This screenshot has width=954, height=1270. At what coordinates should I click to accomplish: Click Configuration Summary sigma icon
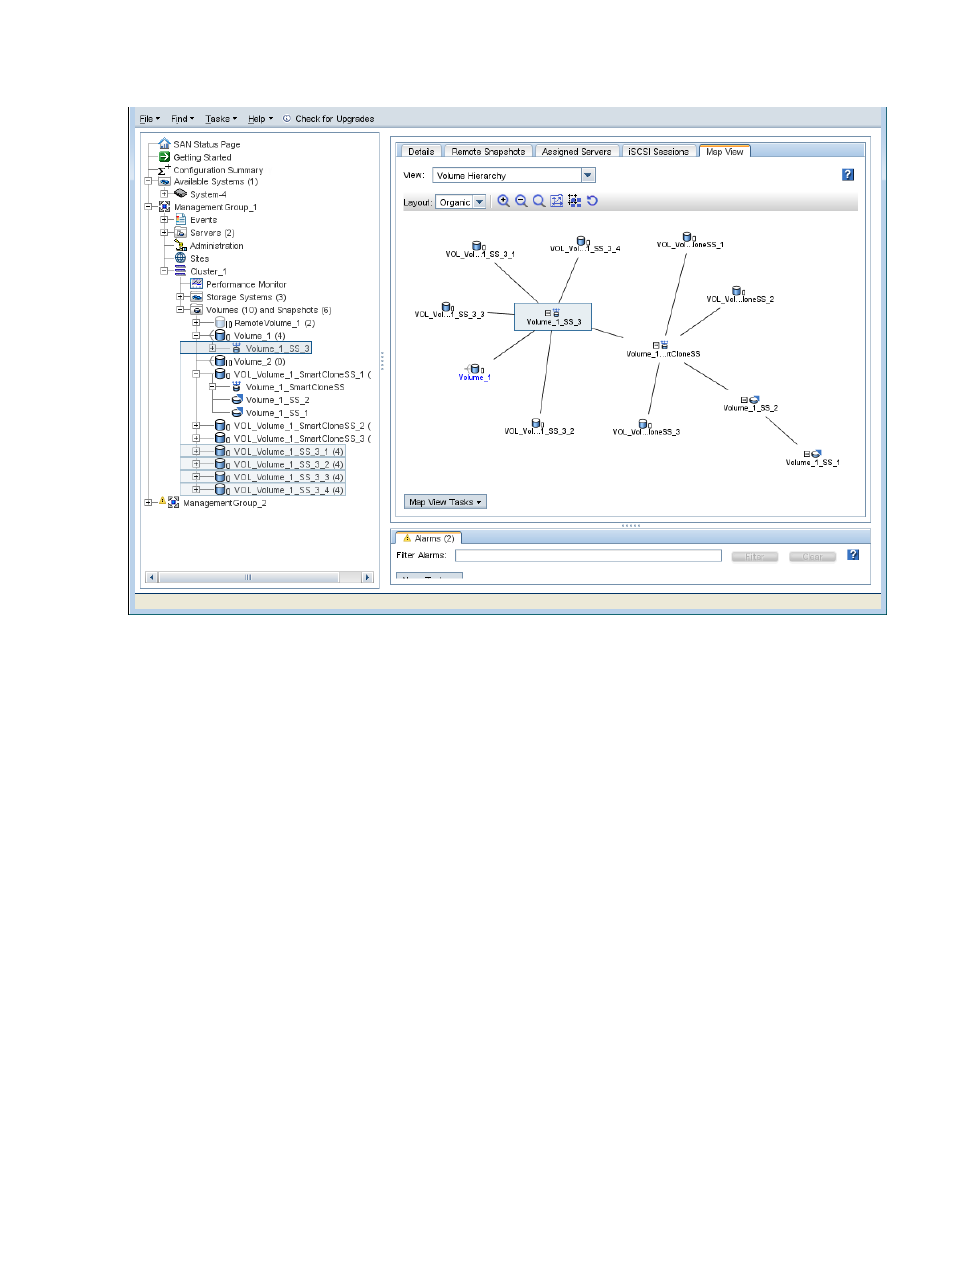(x=164, y=170)
